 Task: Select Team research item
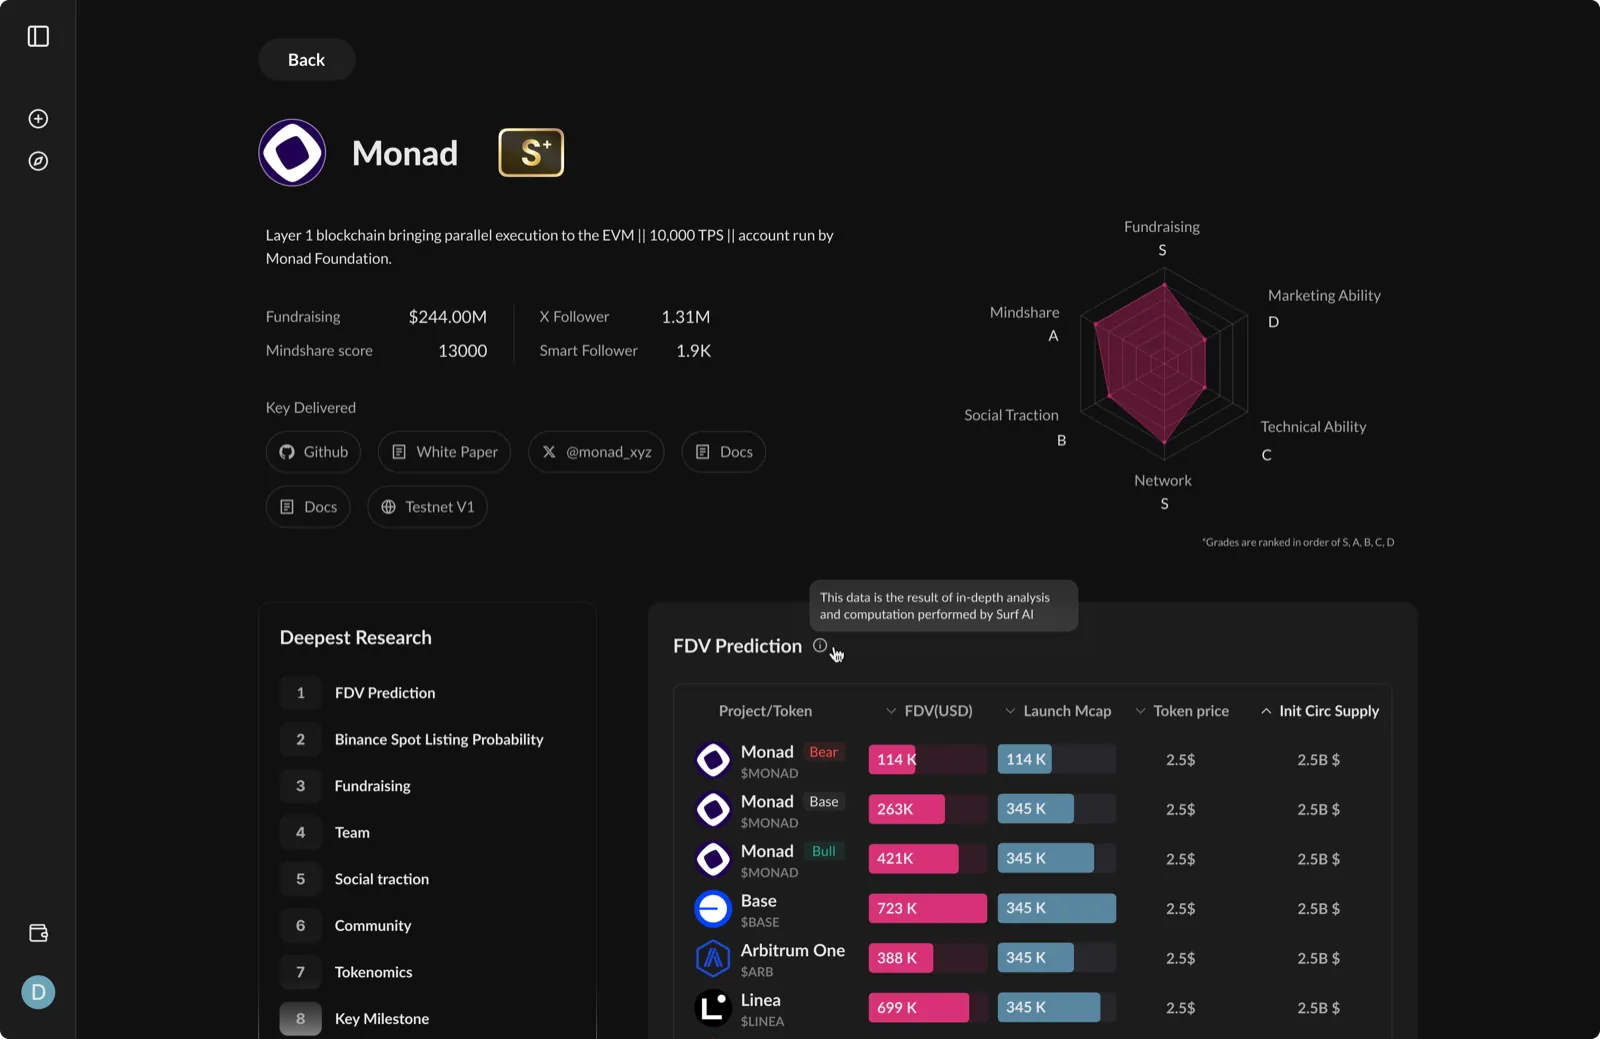tap(427, 833)
